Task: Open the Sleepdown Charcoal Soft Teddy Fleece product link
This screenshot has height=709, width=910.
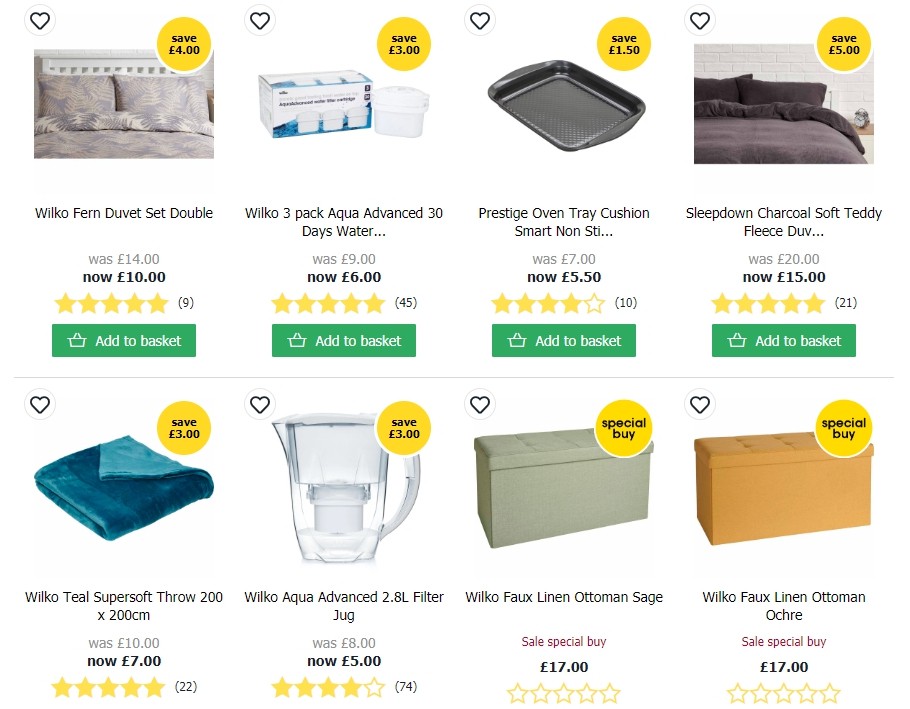Action: [x=783, y=221]
